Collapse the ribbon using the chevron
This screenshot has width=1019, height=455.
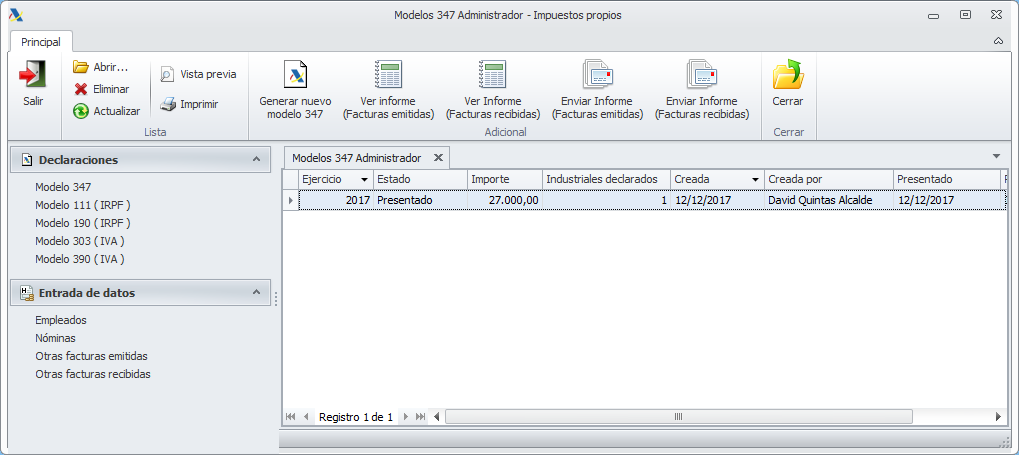click(999, 41)
